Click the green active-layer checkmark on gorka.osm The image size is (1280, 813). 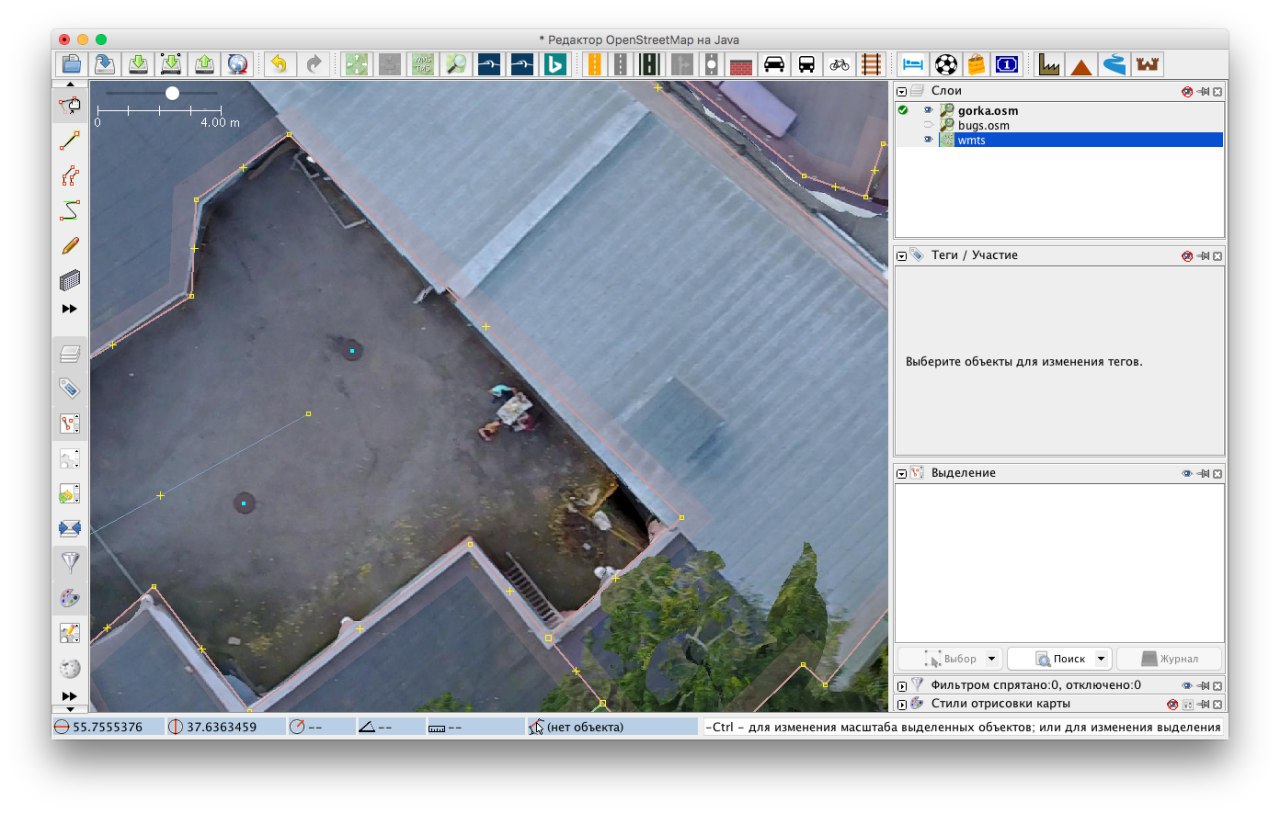[x=903, y=111]
